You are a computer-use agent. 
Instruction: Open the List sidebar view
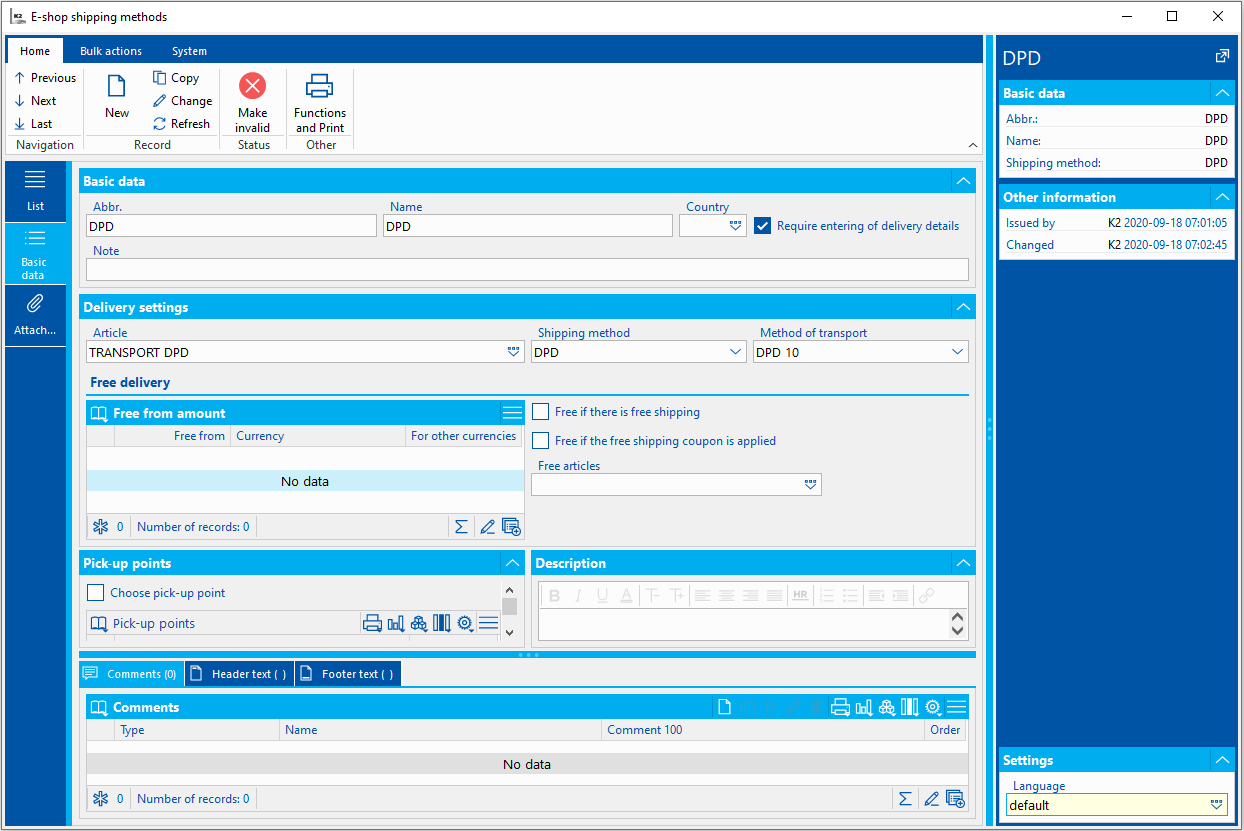[35, 190]
